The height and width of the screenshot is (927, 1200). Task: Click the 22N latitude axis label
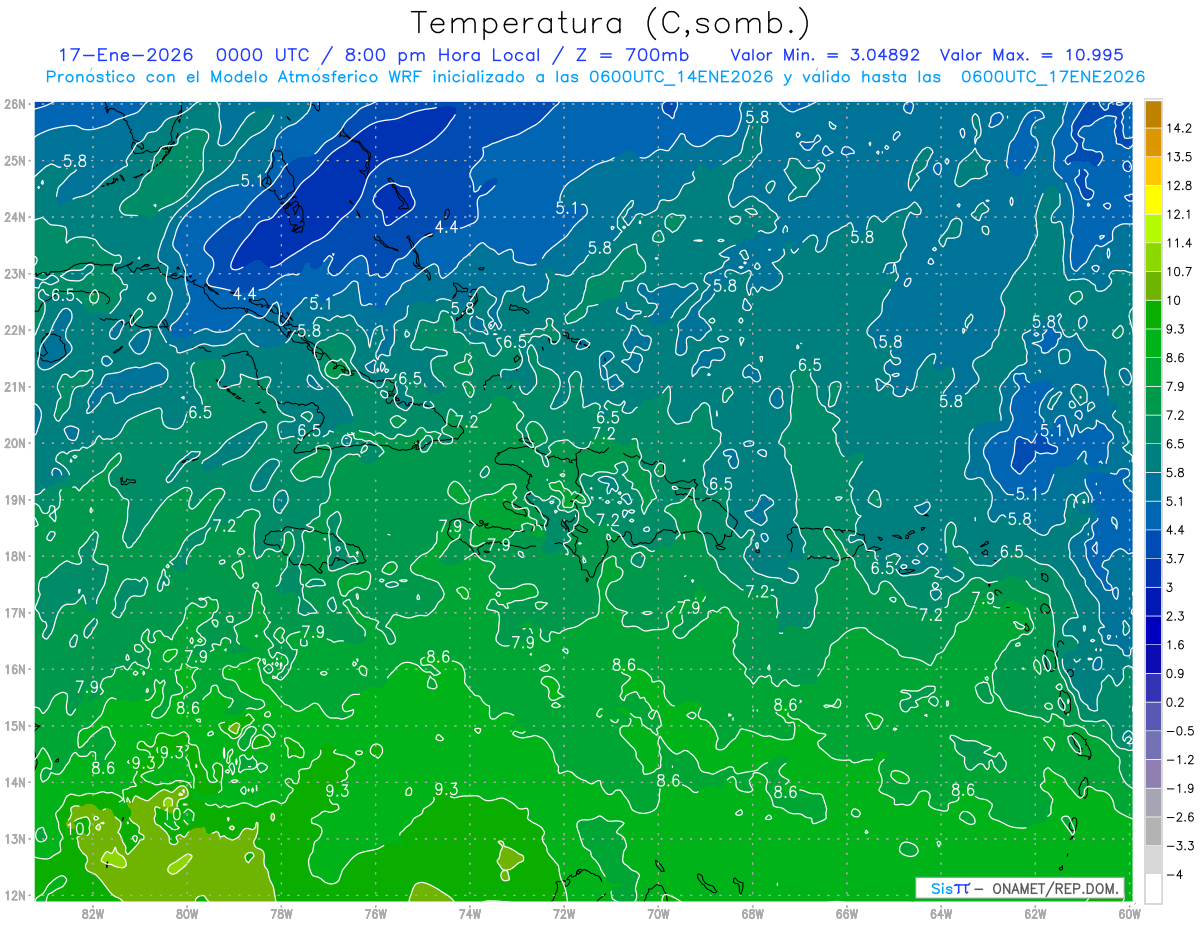point(15,330)
